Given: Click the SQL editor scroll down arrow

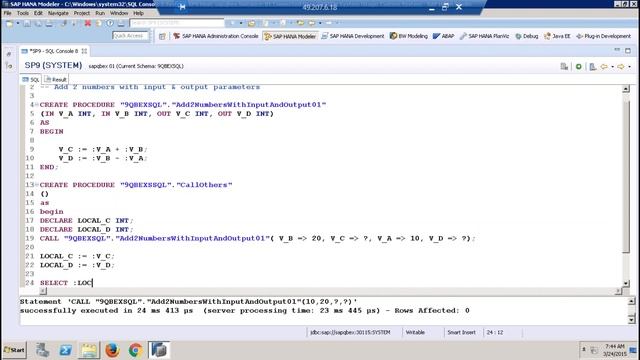Looking at the screenshot, I should coord(626,283).
